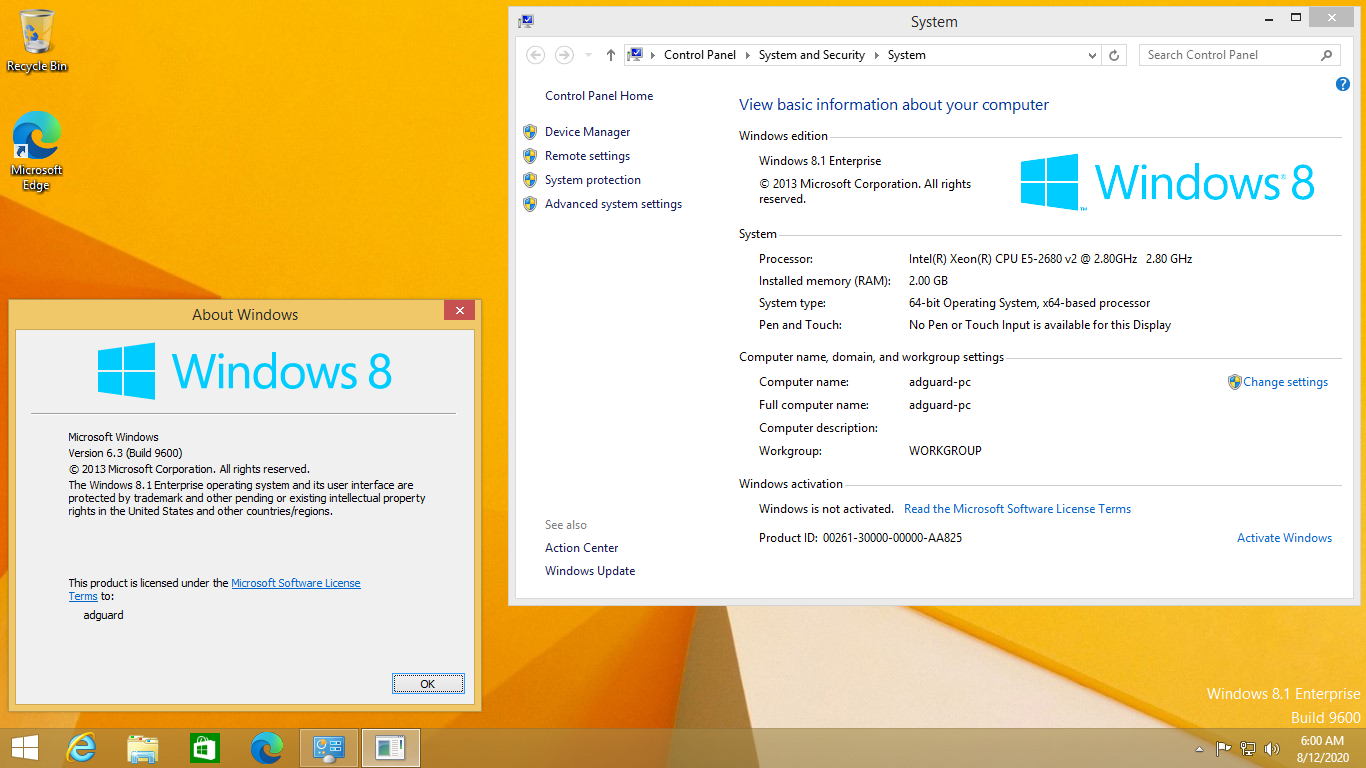Image resolution: width=1366 pixels, height=768 pixels.
Task: Click the System window title bar icon
Action: pos(526,21)
